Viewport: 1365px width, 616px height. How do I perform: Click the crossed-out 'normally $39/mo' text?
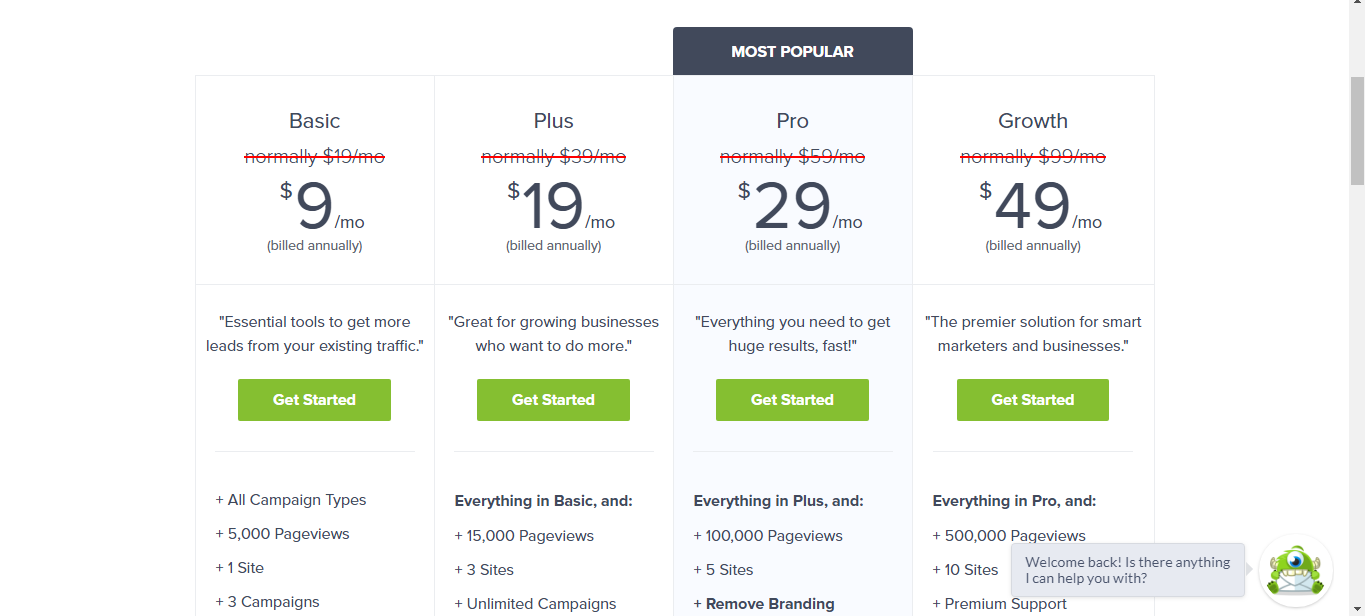(x=553, y=157)
